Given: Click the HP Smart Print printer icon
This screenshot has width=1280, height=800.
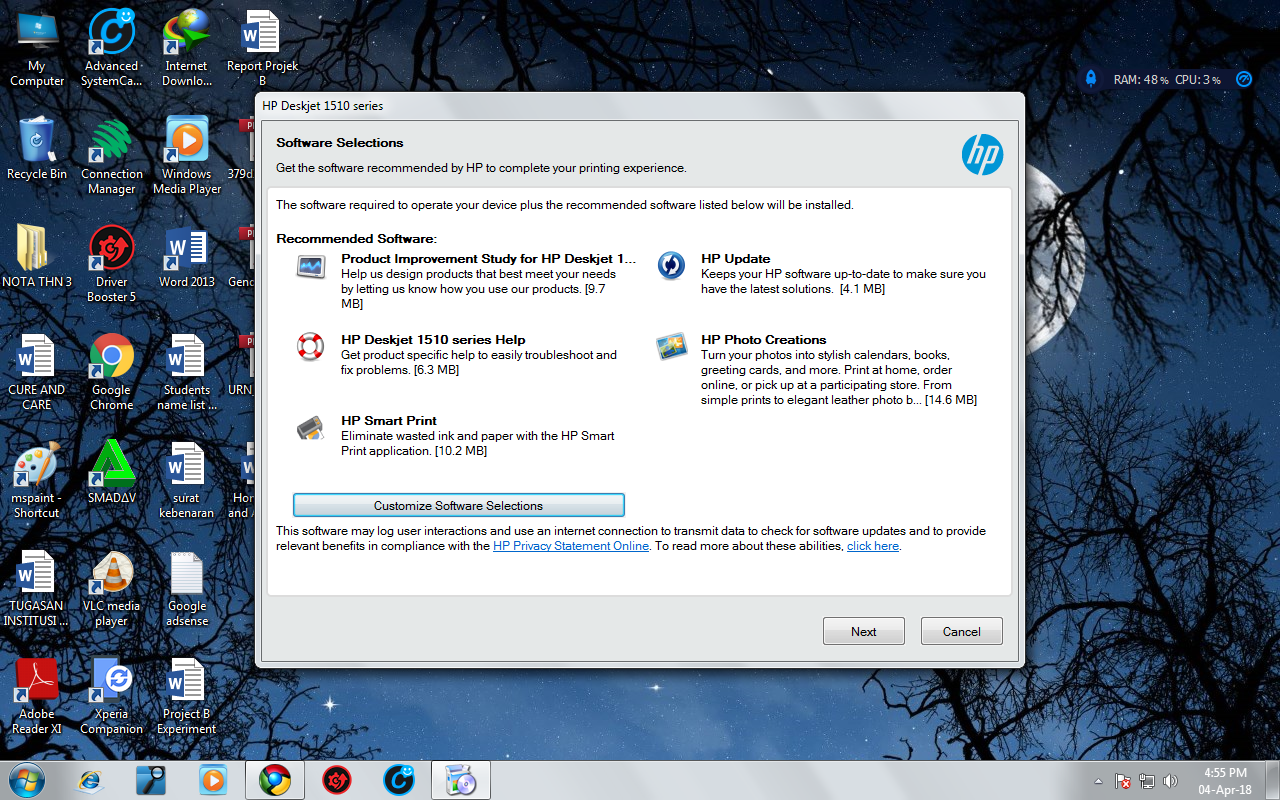Looking at the screenshot, I should (x=311, y=428).
